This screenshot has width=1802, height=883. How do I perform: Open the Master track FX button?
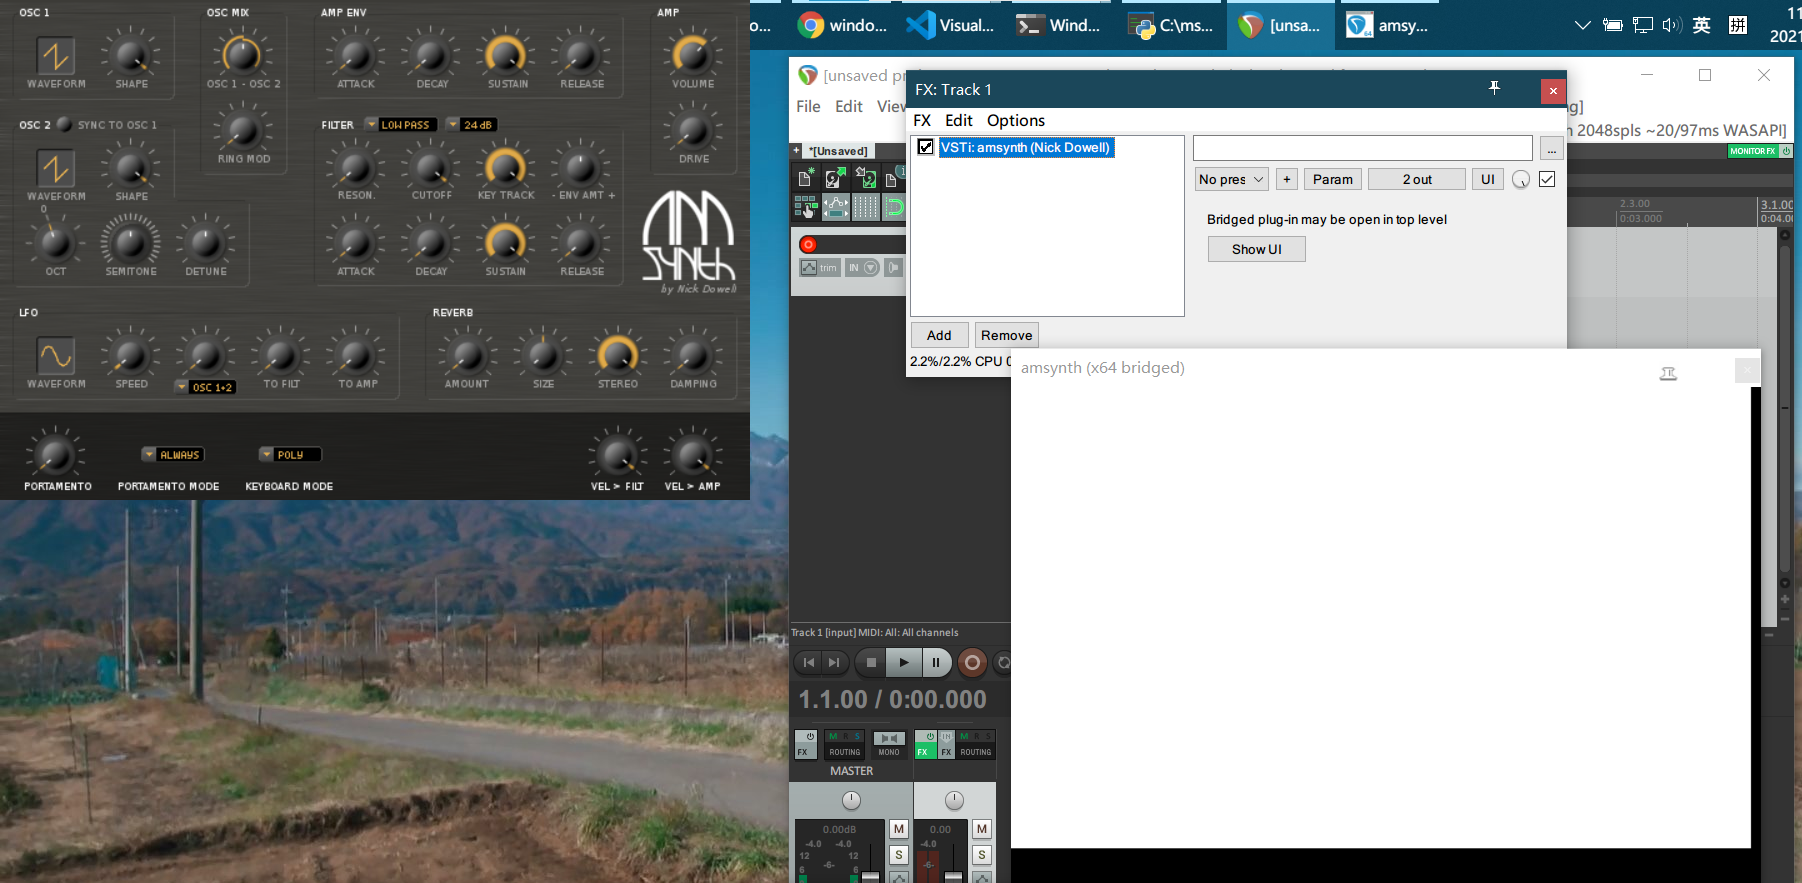pos(806,744)
